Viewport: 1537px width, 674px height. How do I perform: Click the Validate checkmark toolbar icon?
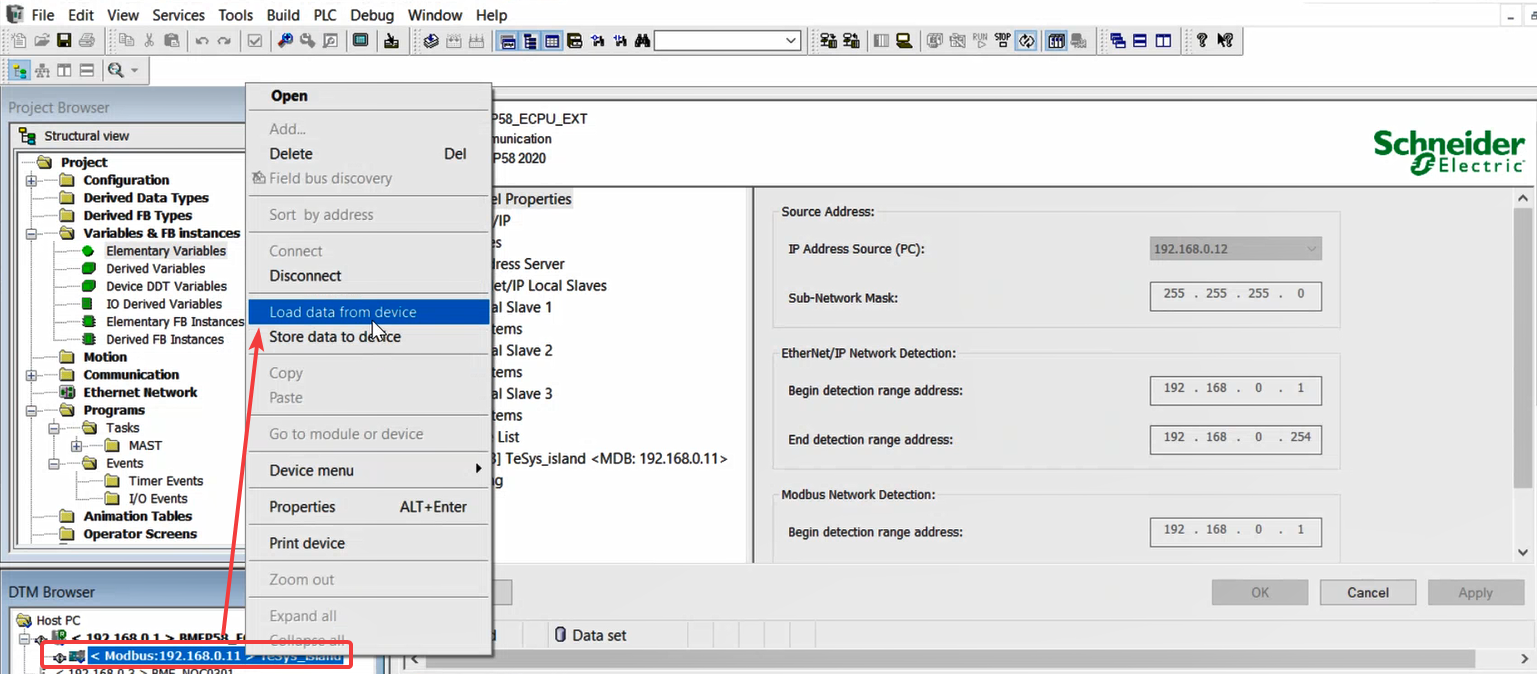pyautogui.click(x=254, y=41)
